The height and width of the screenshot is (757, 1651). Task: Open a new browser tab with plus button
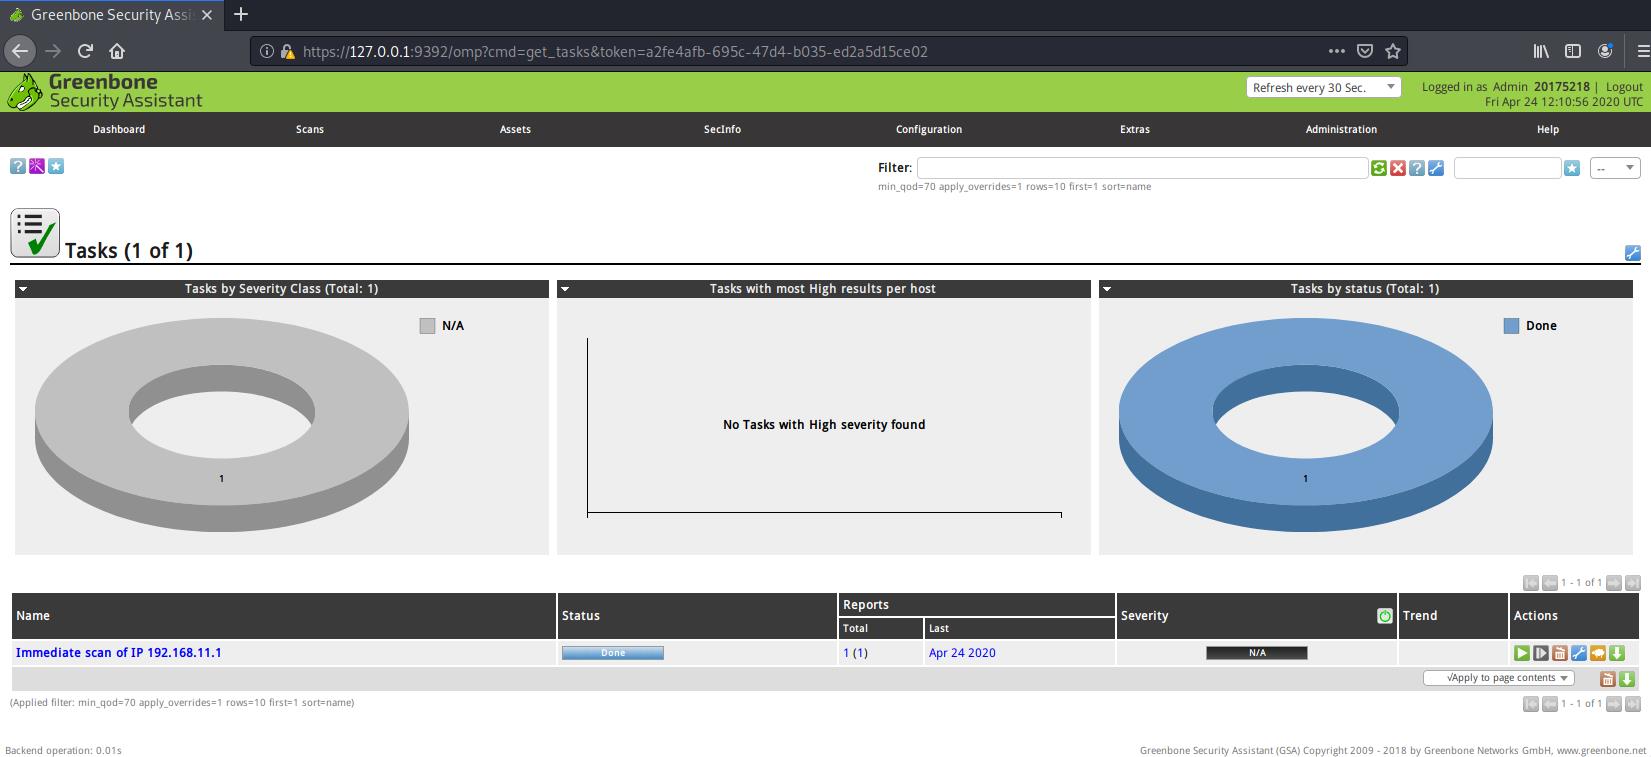(x=241, y=14)
